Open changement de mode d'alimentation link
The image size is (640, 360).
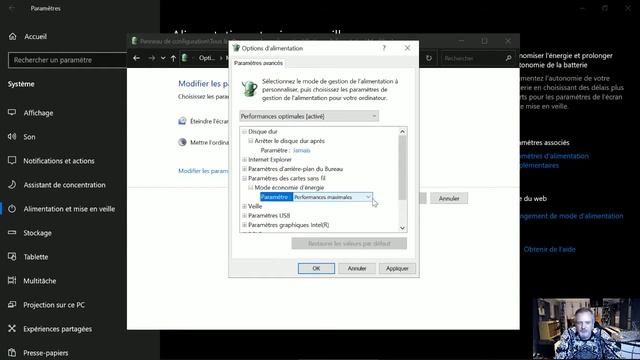(571, 216)
